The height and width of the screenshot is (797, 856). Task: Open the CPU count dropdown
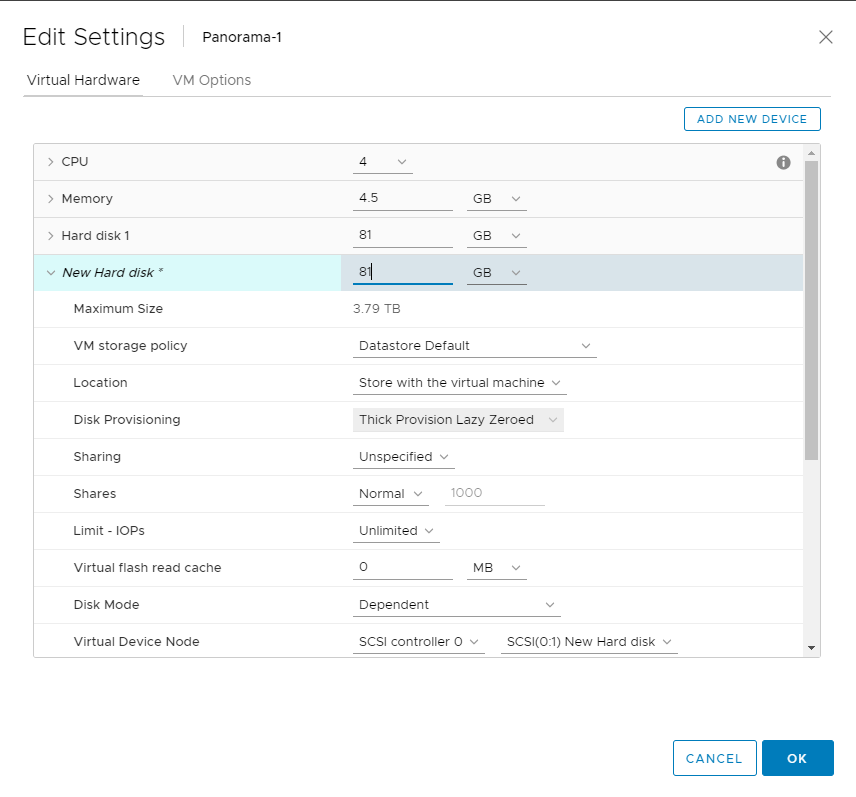[x=382, y=161]
